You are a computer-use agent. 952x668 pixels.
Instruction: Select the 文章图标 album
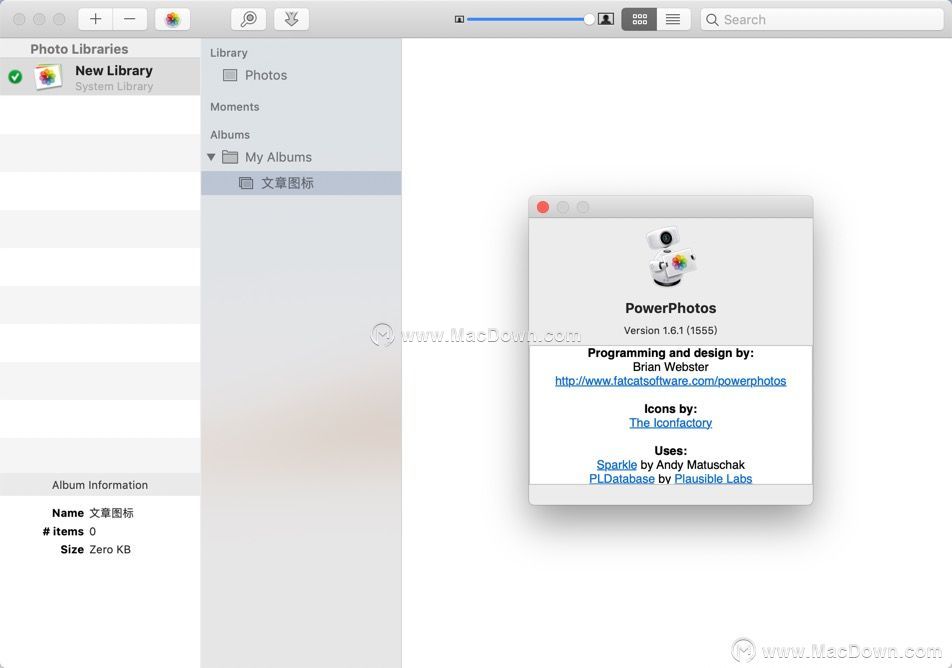point(301,183)
